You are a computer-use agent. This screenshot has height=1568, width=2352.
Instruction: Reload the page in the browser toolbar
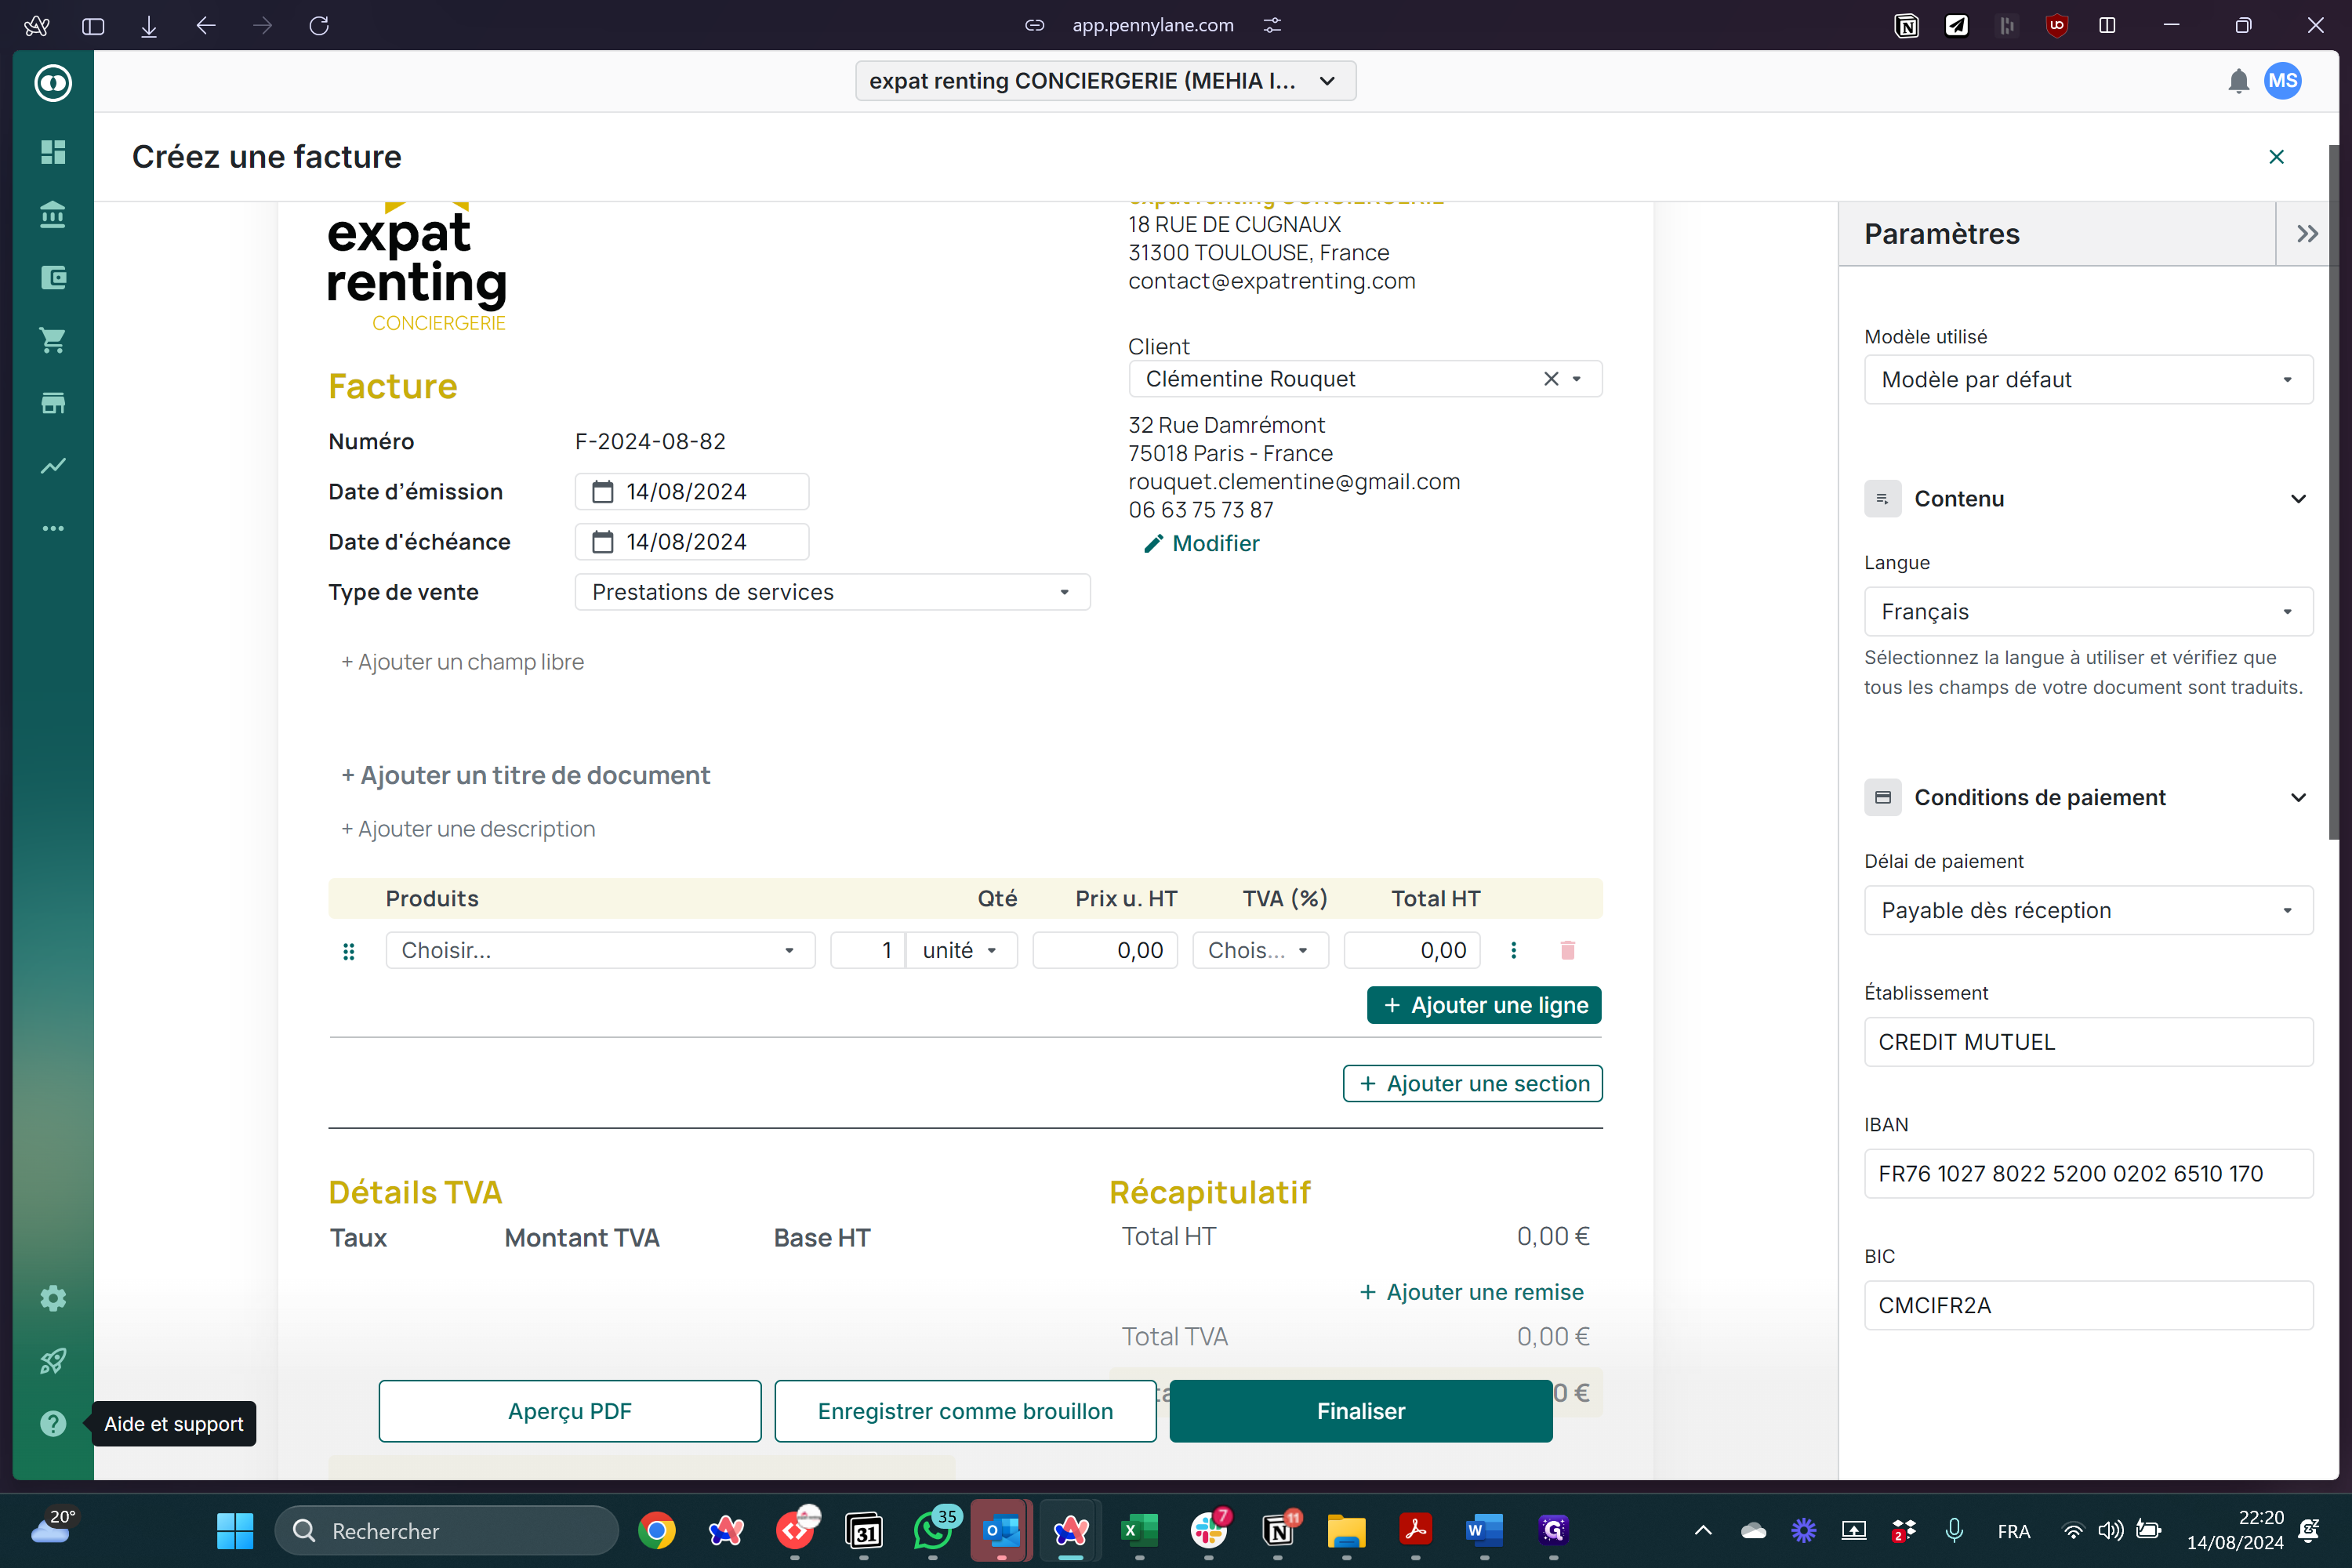coord(319,25)
